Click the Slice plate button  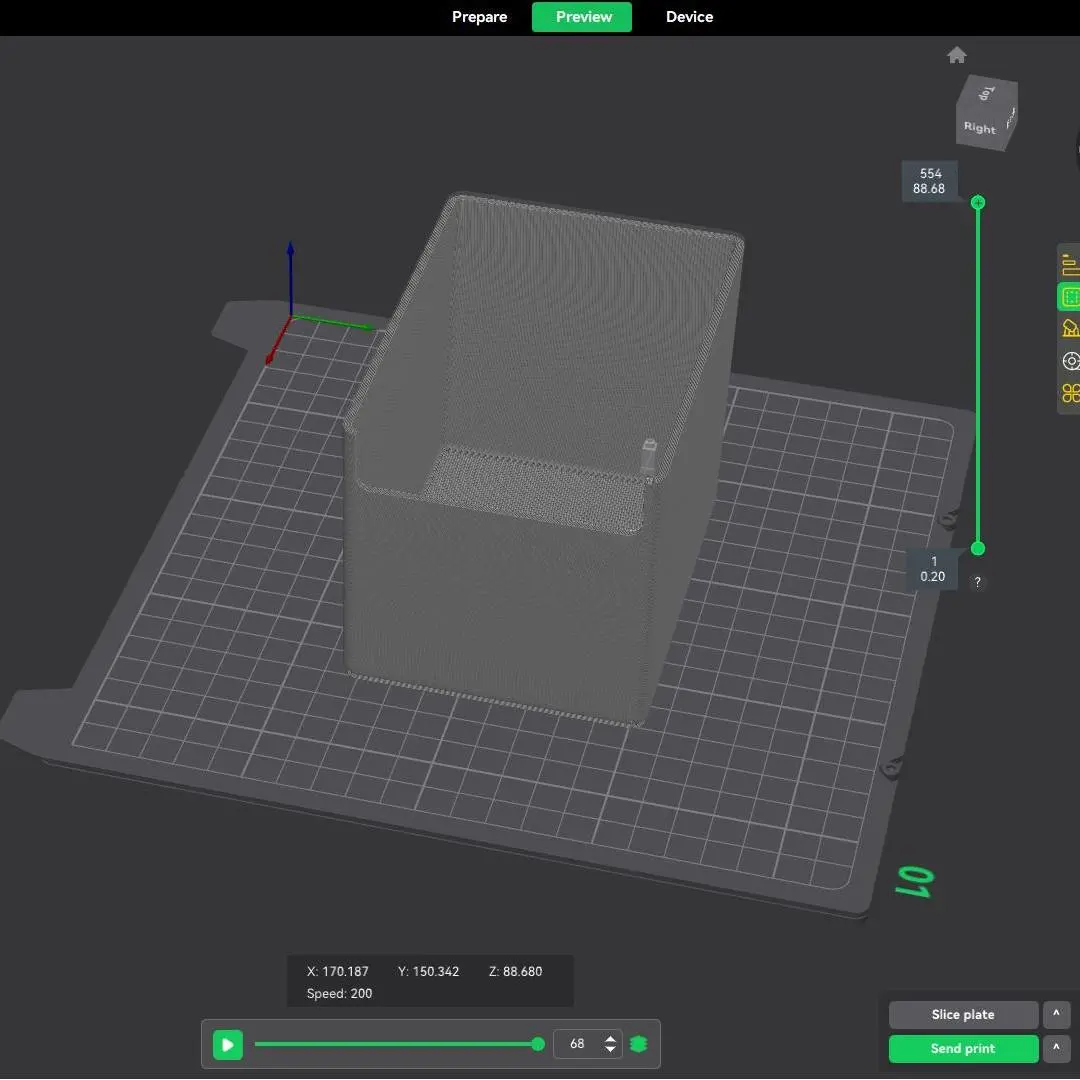coord(963,1015)
